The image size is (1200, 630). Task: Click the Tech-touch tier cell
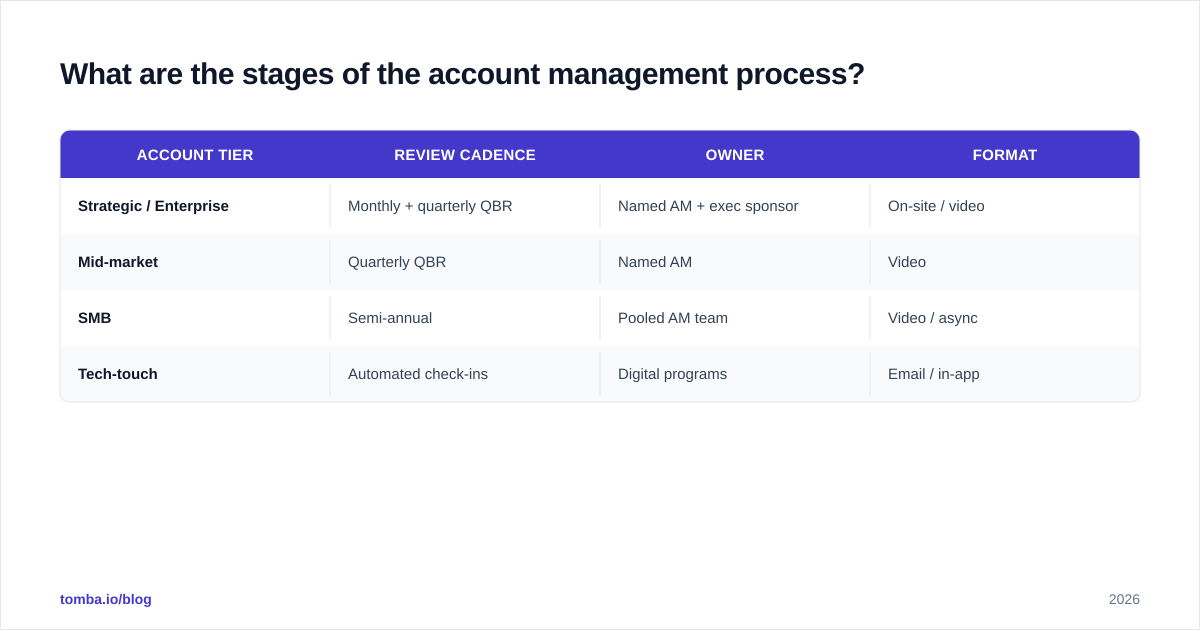[x=195, y=374]
